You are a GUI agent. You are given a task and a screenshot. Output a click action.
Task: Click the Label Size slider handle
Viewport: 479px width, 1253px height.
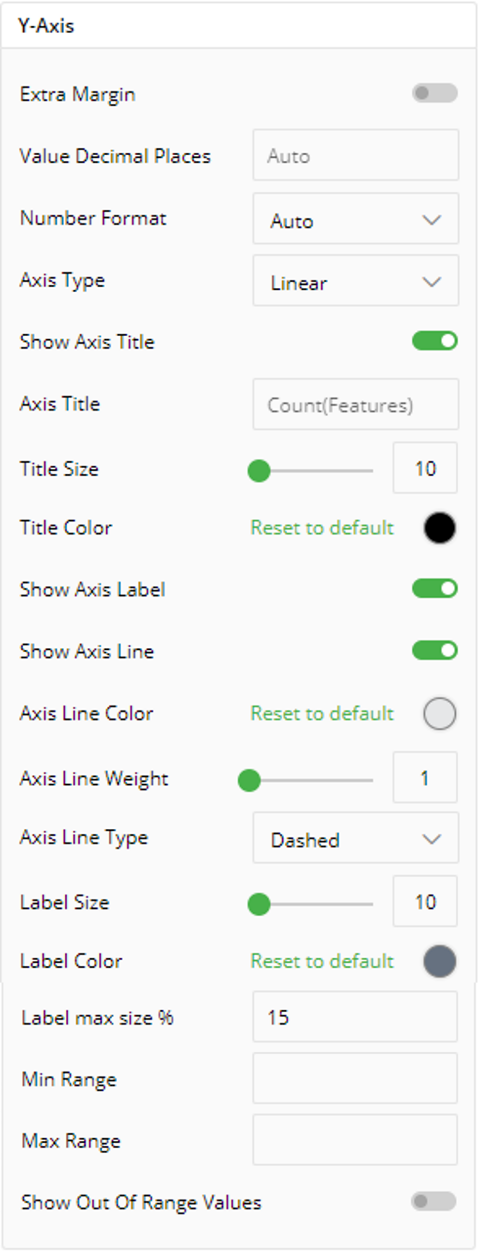tap(259, 903)
